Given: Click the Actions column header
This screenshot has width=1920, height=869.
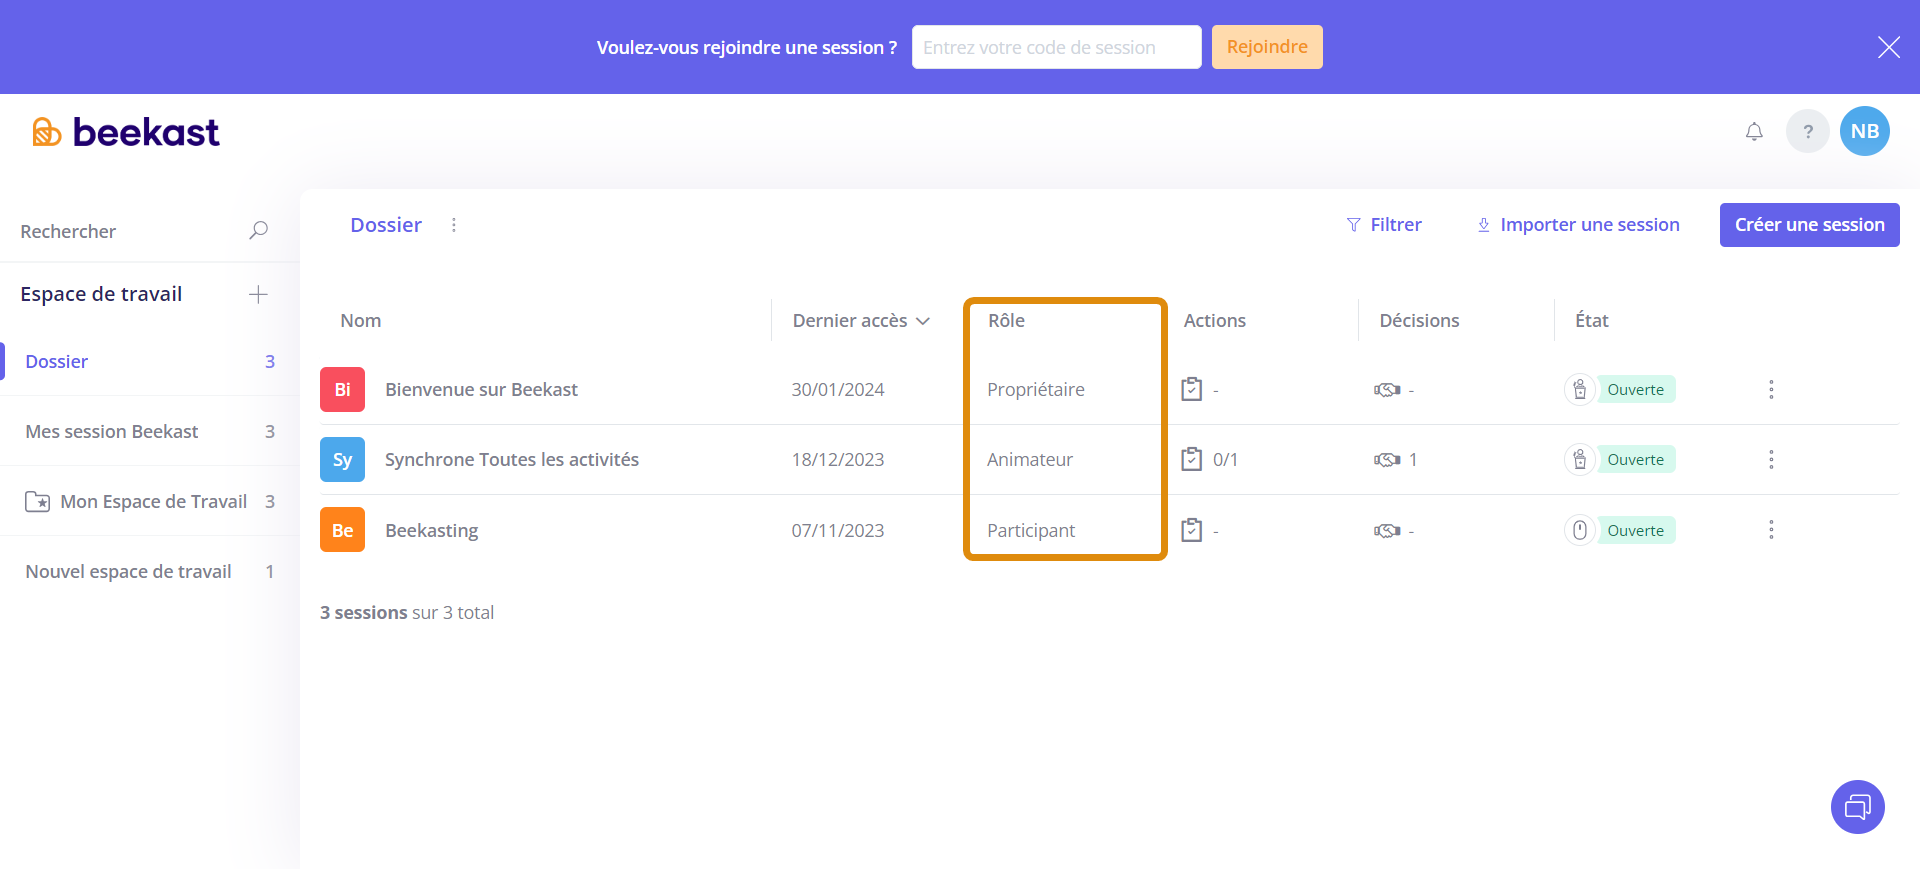Looking at the screenshot, I should click(x=1215, y=321).
